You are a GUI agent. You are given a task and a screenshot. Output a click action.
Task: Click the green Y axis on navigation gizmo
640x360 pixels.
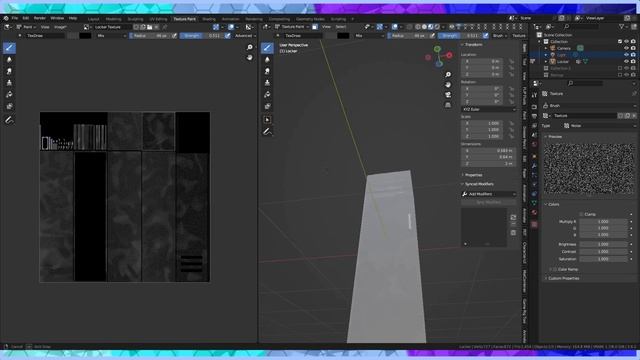(438, 49)
